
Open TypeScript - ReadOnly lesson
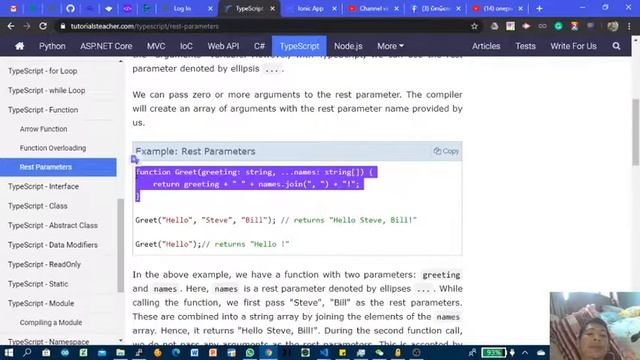point(44,264)
